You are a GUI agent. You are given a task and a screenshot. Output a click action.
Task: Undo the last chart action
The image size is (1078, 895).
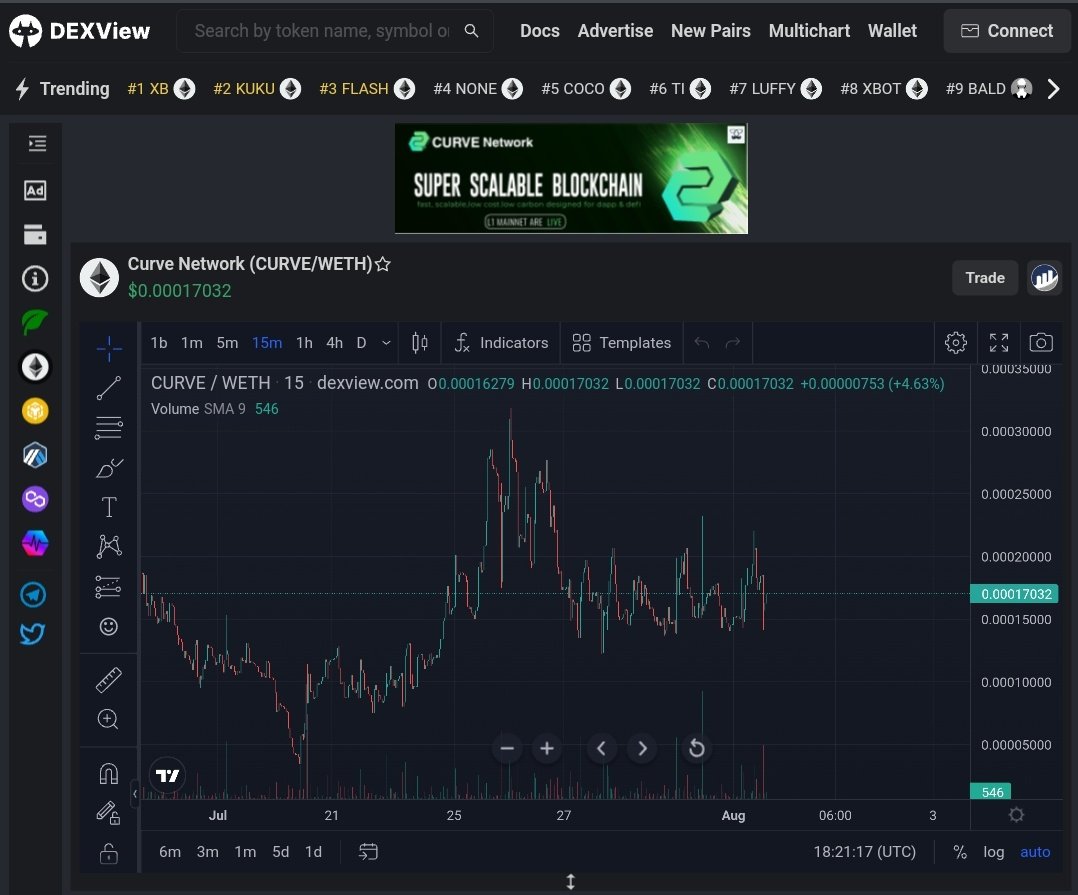(x=701, y=342)
